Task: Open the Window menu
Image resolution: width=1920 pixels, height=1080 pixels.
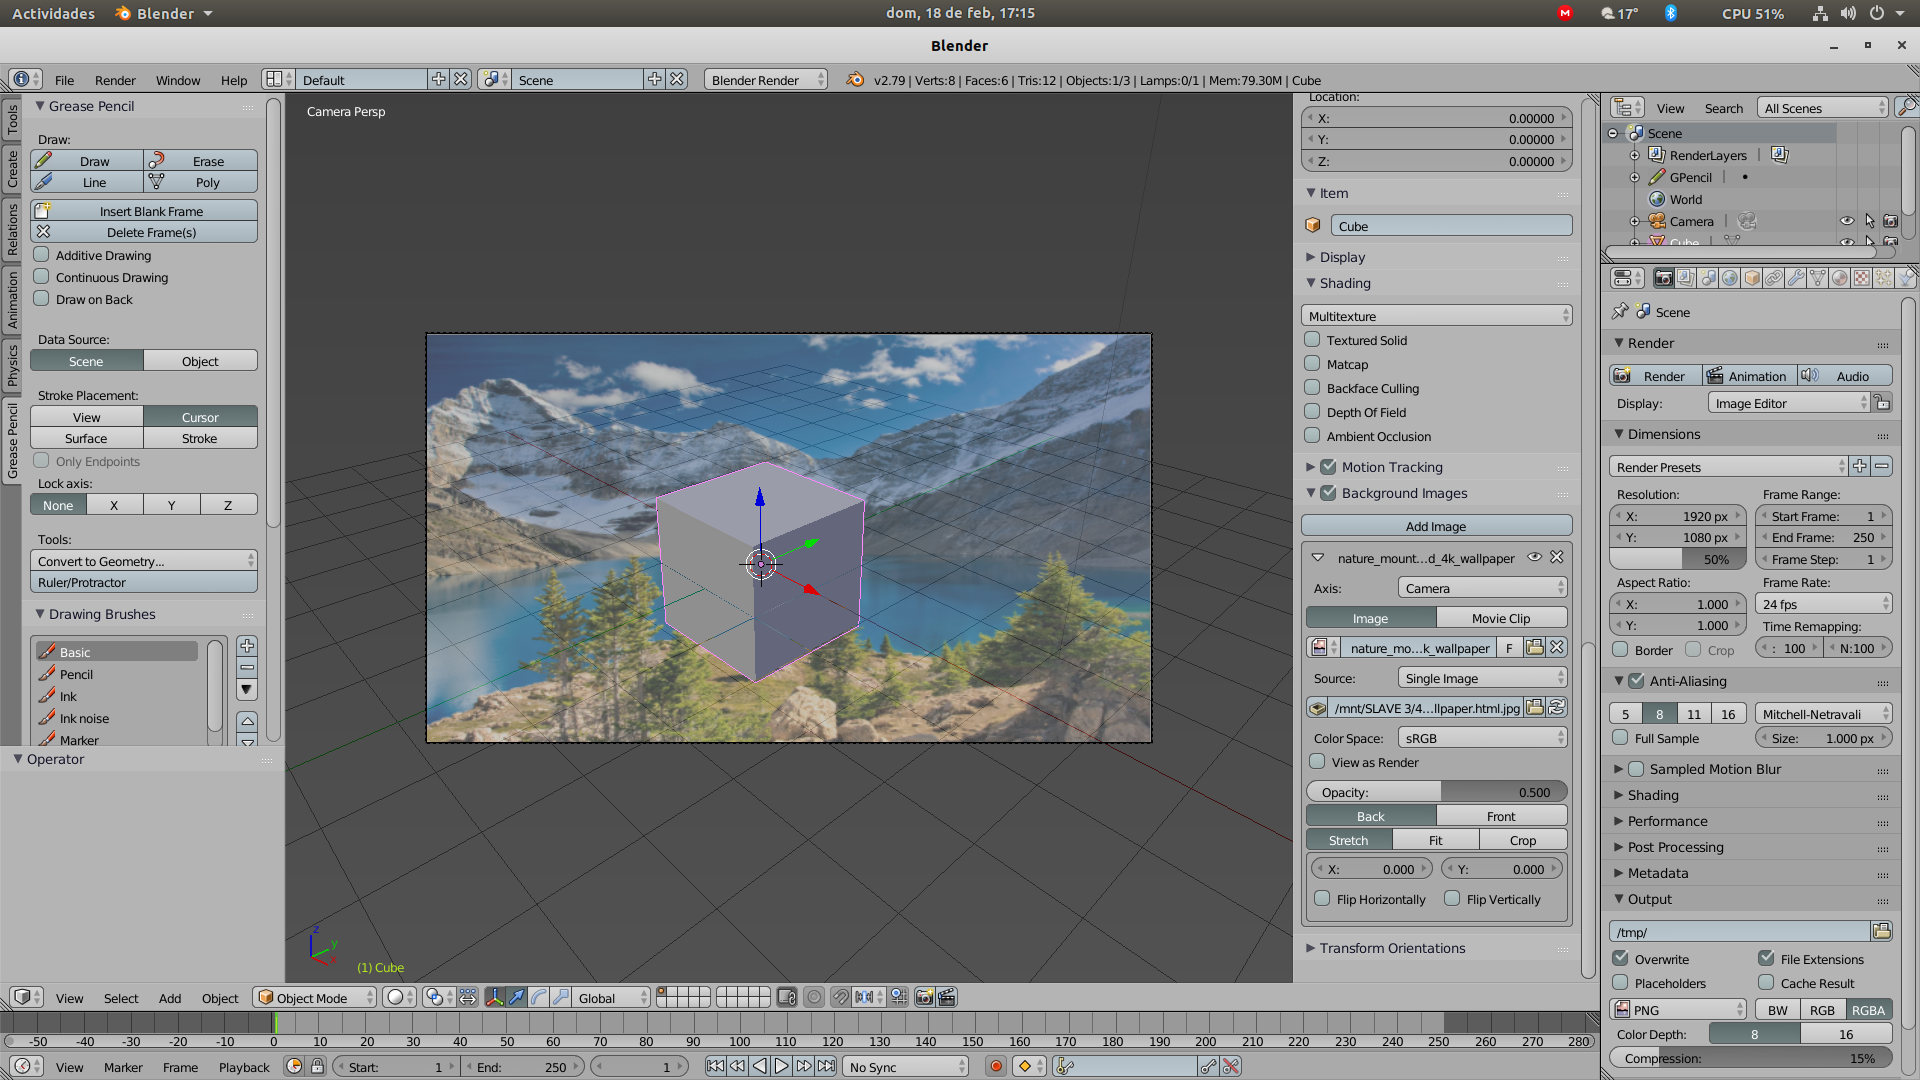Action: click(178, 80)
